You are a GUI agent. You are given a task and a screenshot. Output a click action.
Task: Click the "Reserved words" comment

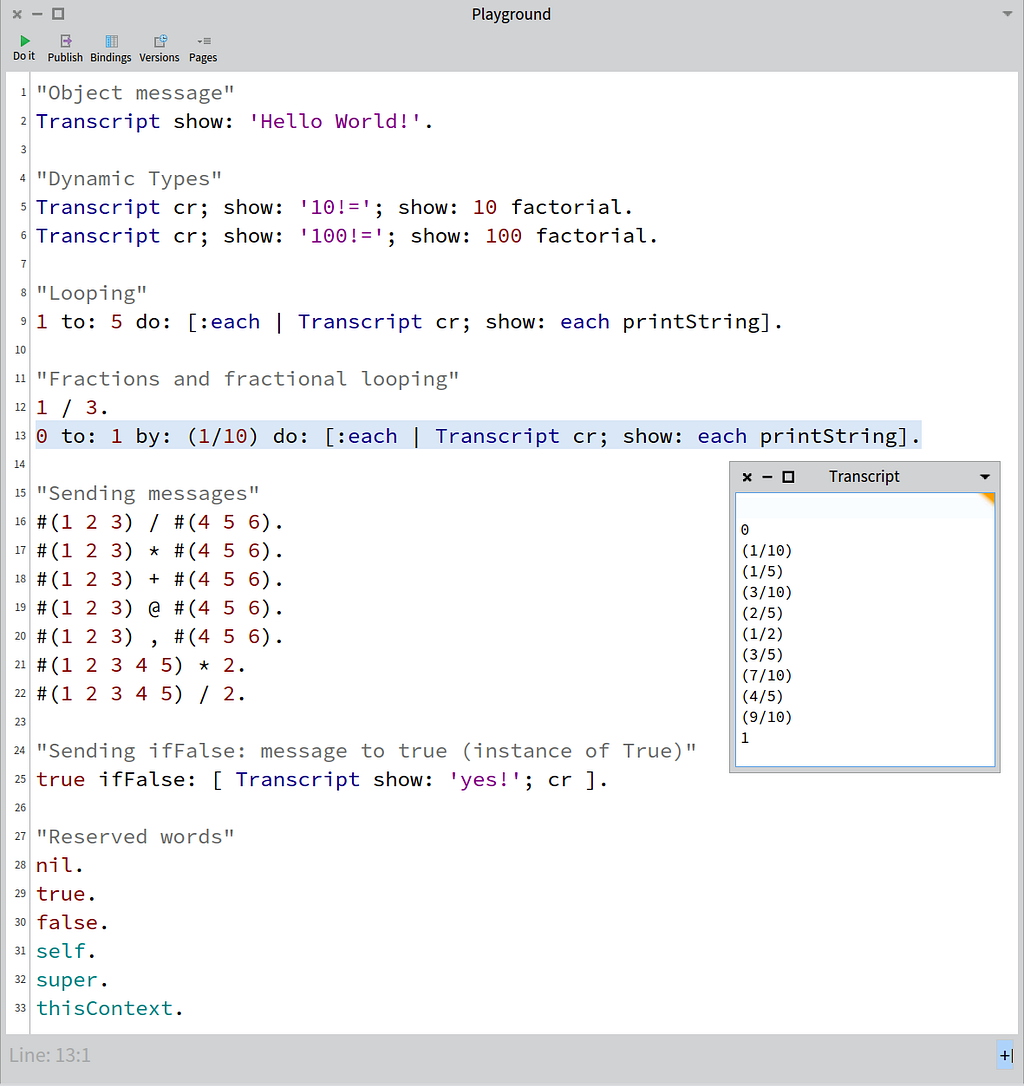pyautogui.click(x=135, y=837)
